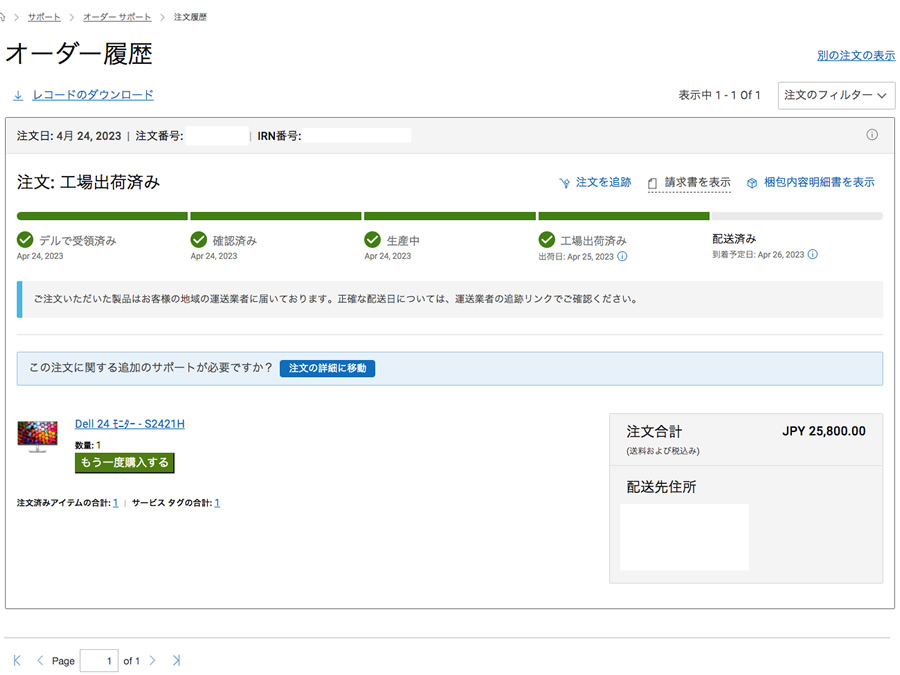Click the もう一度購入する button
This screenshot has height=675, width=900.
coord(125,463)
